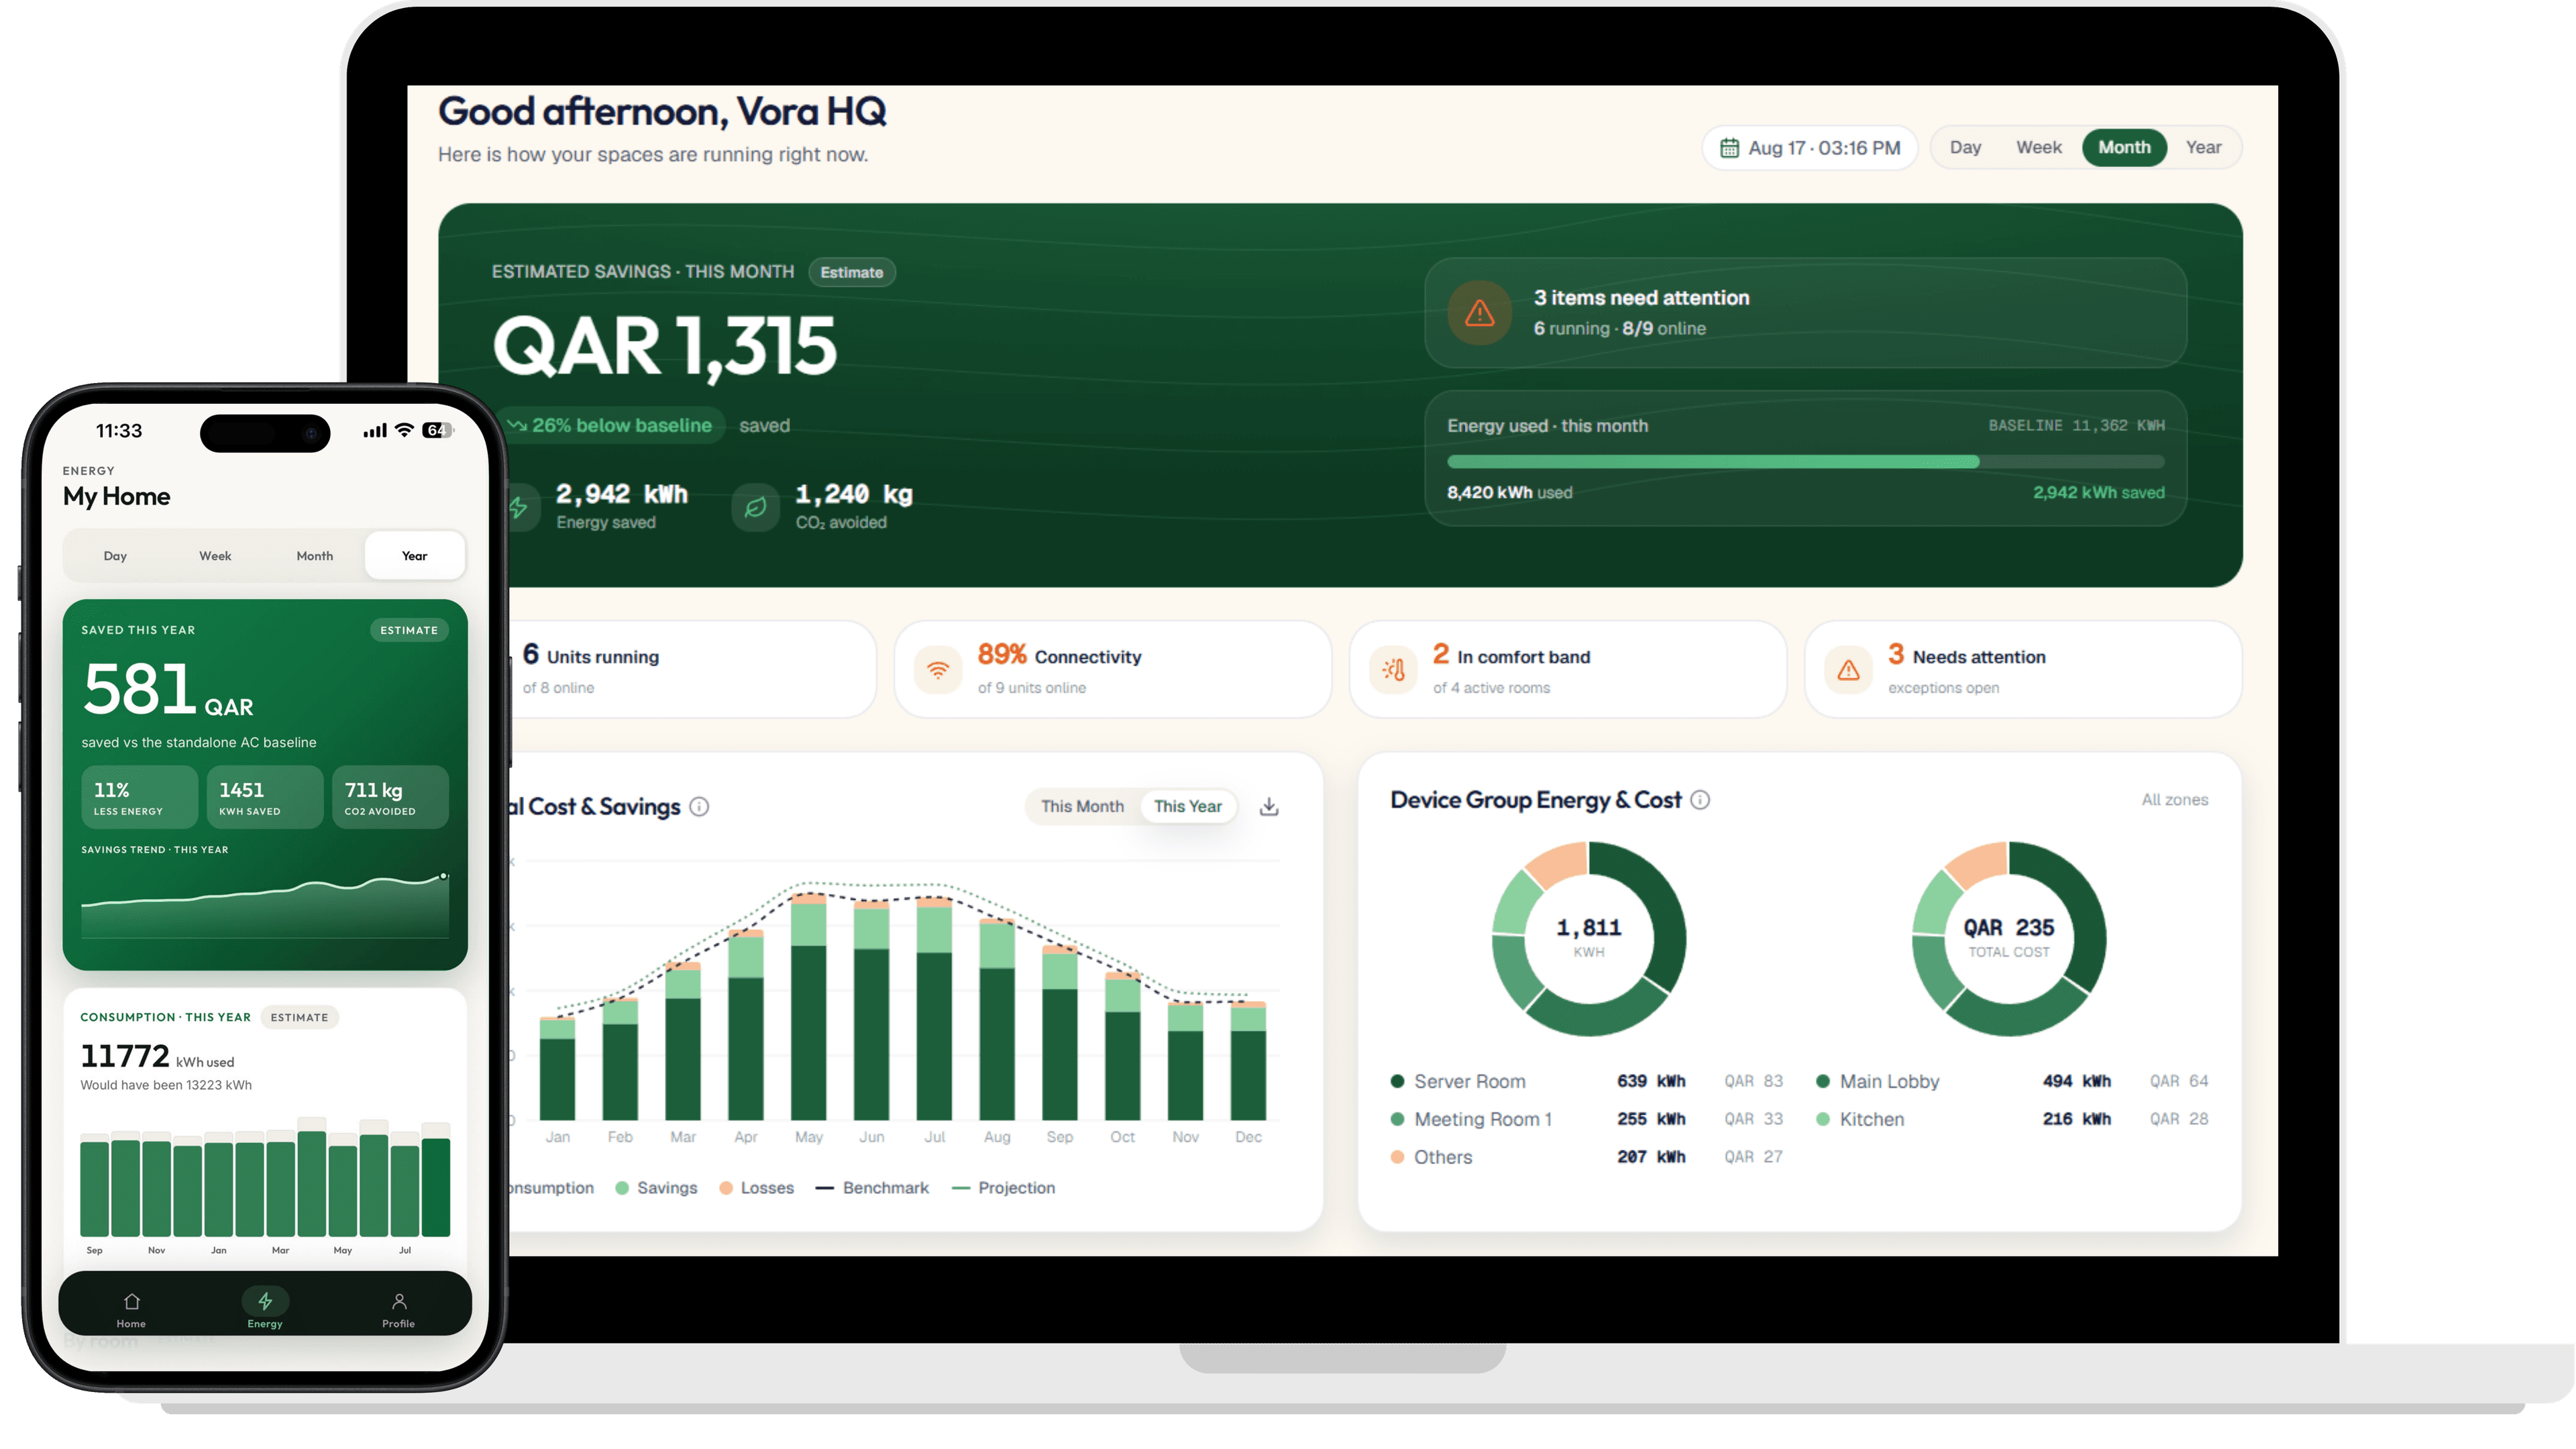Click the Estimate badge beside Estimated Savings
This screenshot has width=2576, height=1449.
(x=851, y=272)
